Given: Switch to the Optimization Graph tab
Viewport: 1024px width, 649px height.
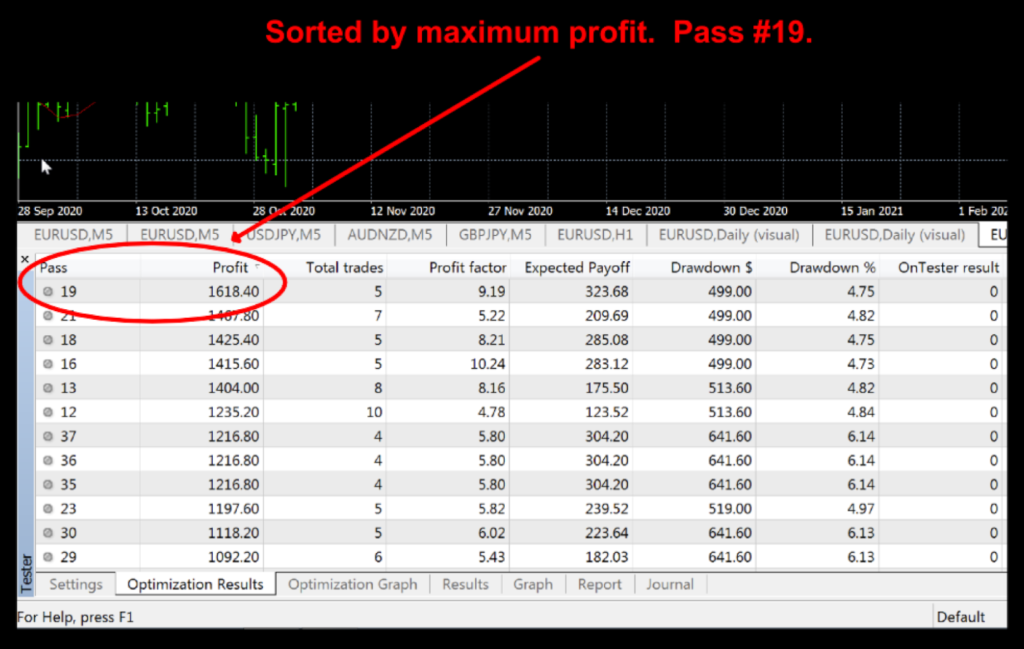Looking at the screenshot, I should coord(352,584).
